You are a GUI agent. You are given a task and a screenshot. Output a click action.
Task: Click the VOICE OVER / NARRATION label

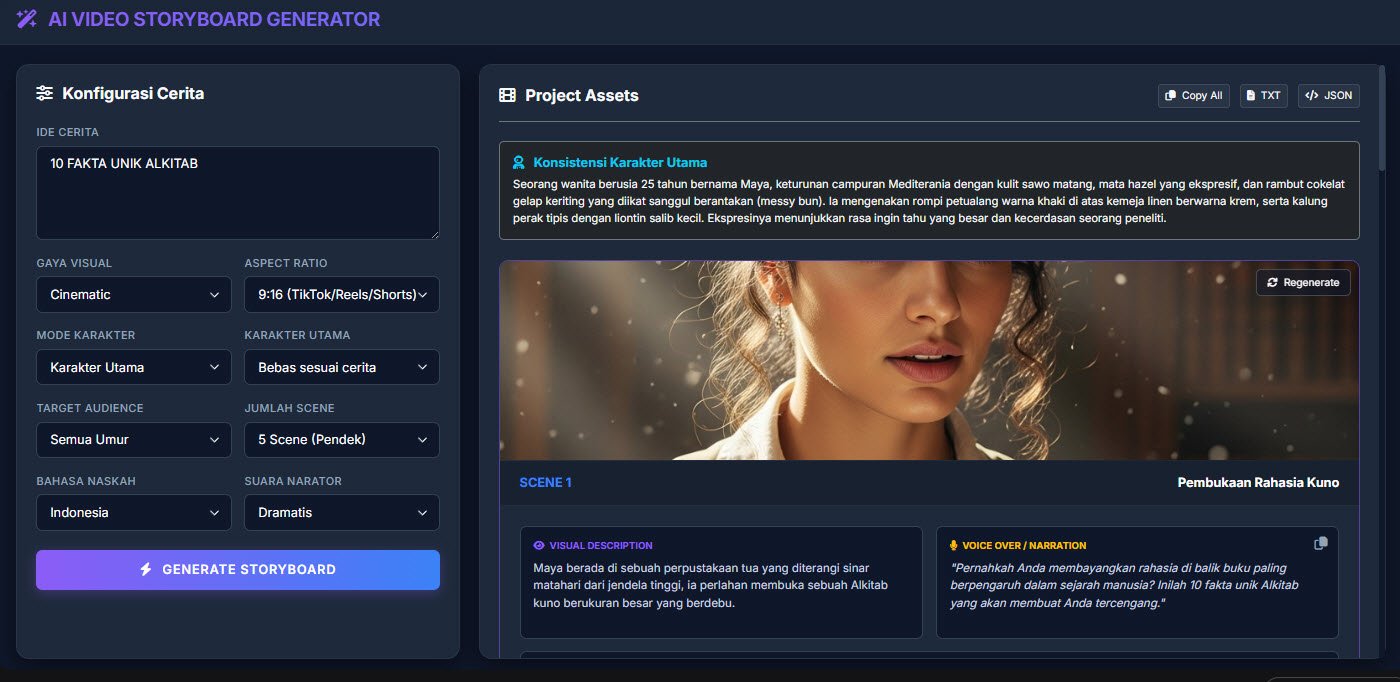1025,546
